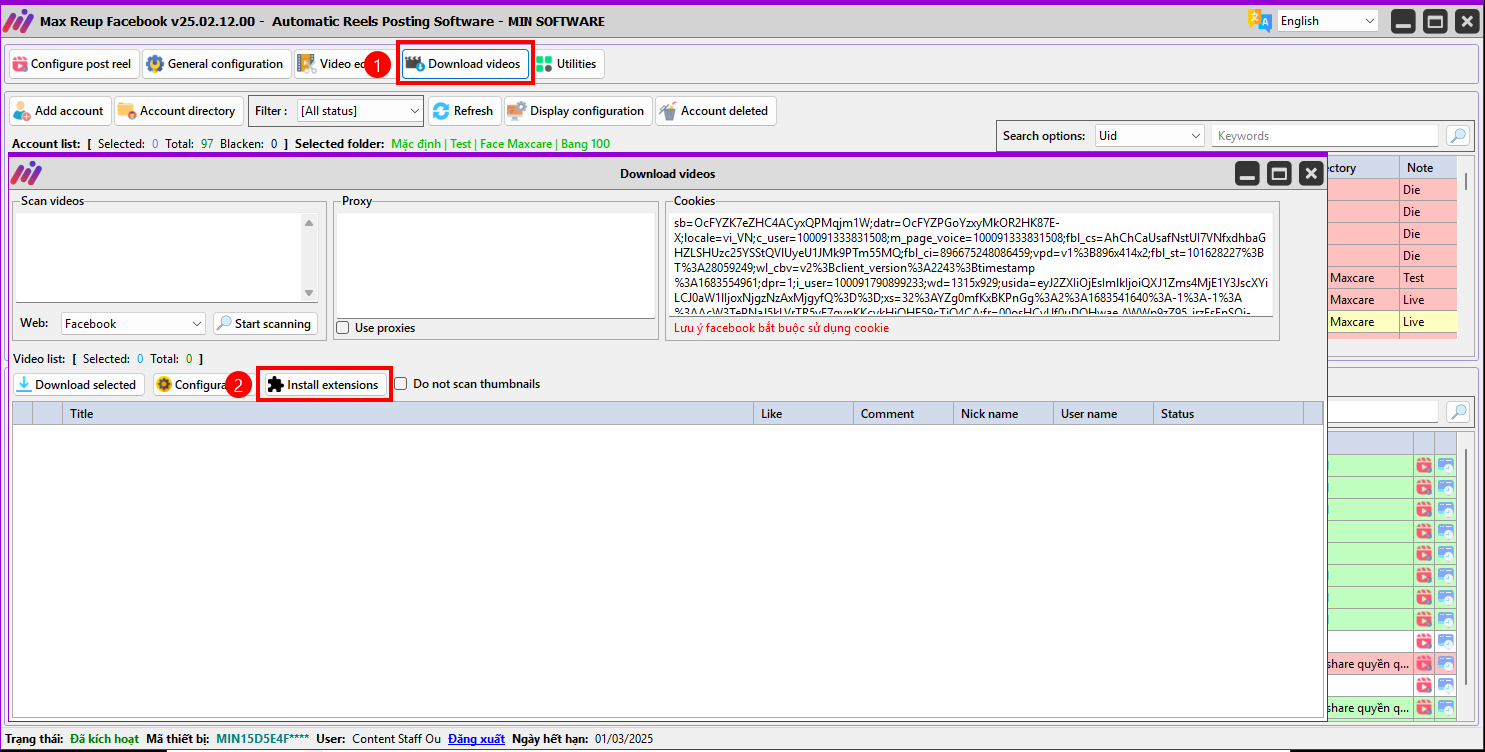This screenshot has height=752, width=1485.
Task: Click the Refresh button
Action: point(464,111)
